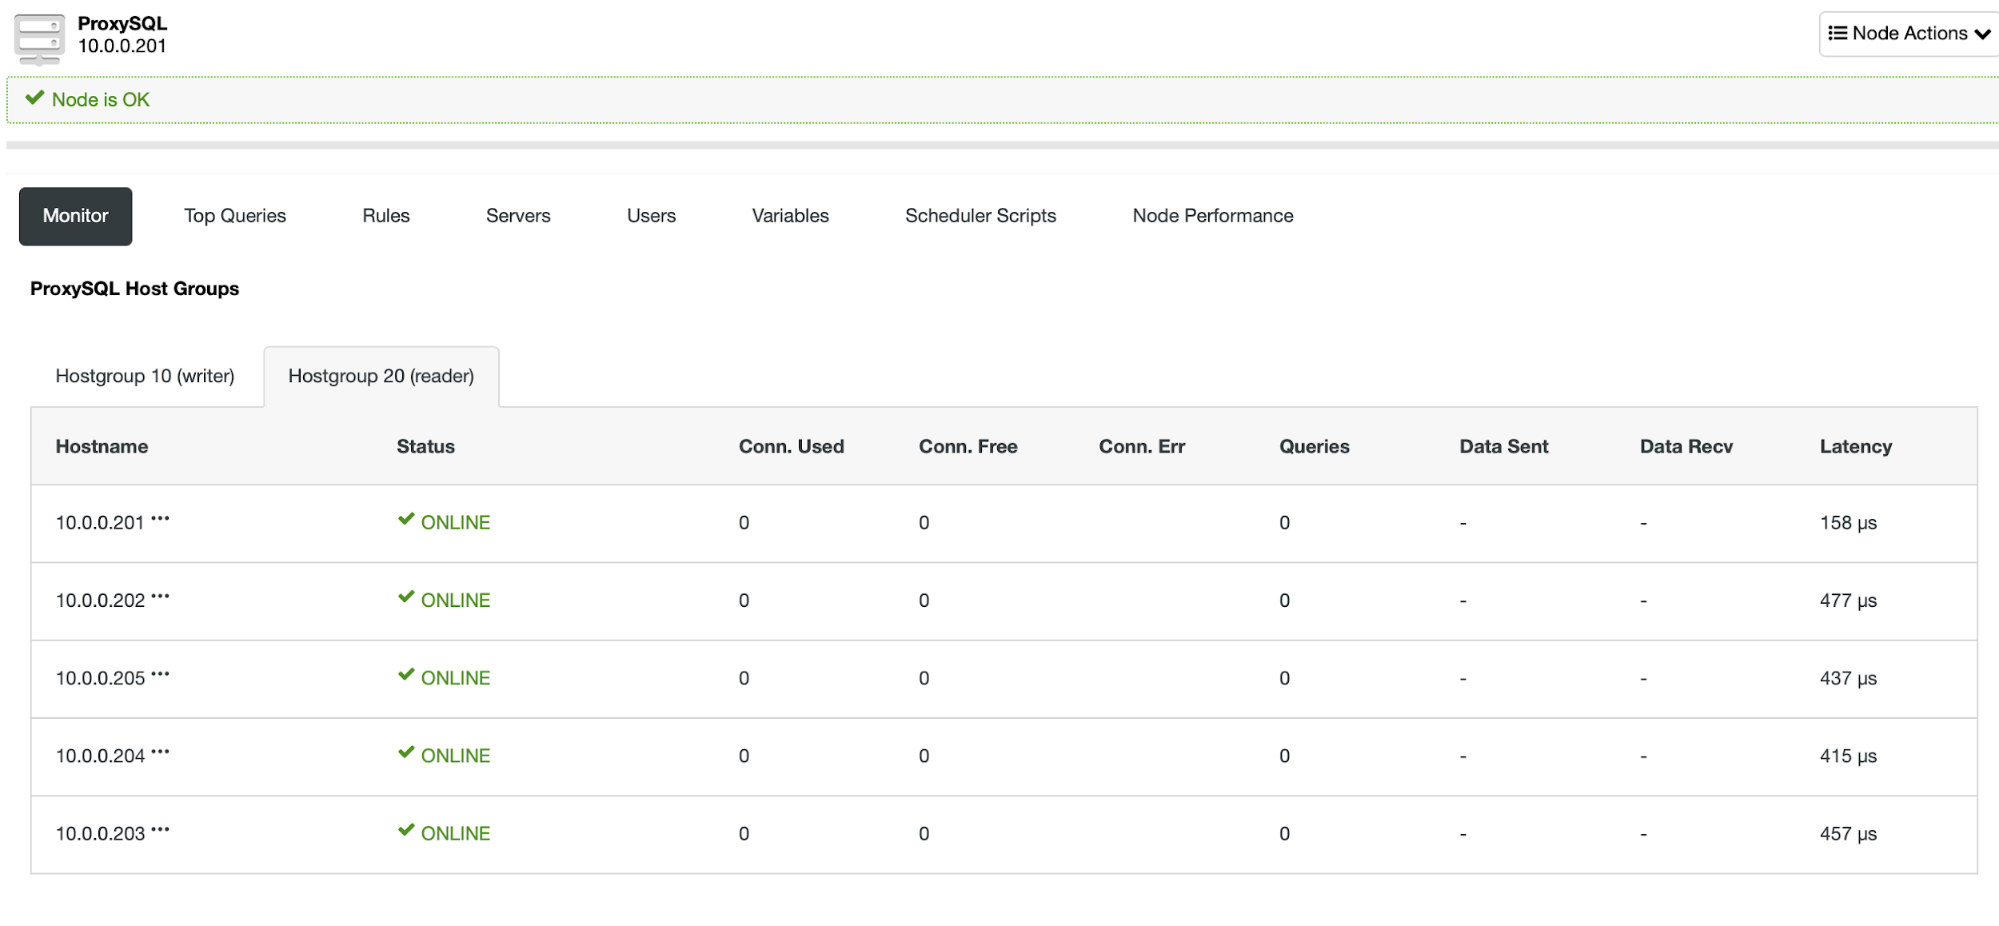Image resolution: width=1999 pixels, height=926 pixels.
Task: Click hostname 10.0.0.201 in the table
Action: point(100,523)
